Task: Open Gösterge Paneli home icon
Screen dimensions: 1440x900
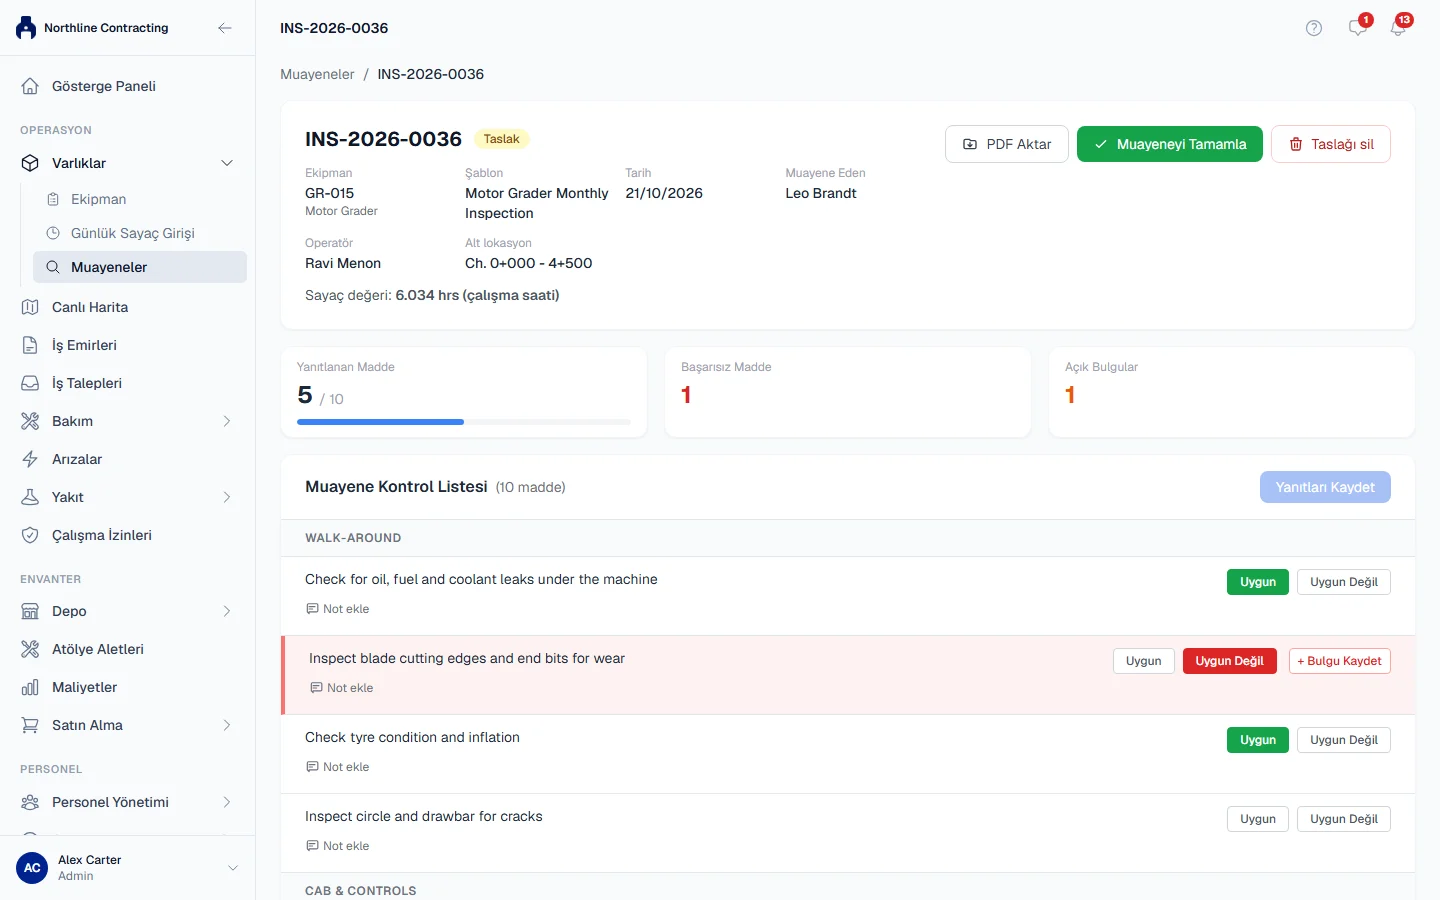Action: tap(30, 86)
